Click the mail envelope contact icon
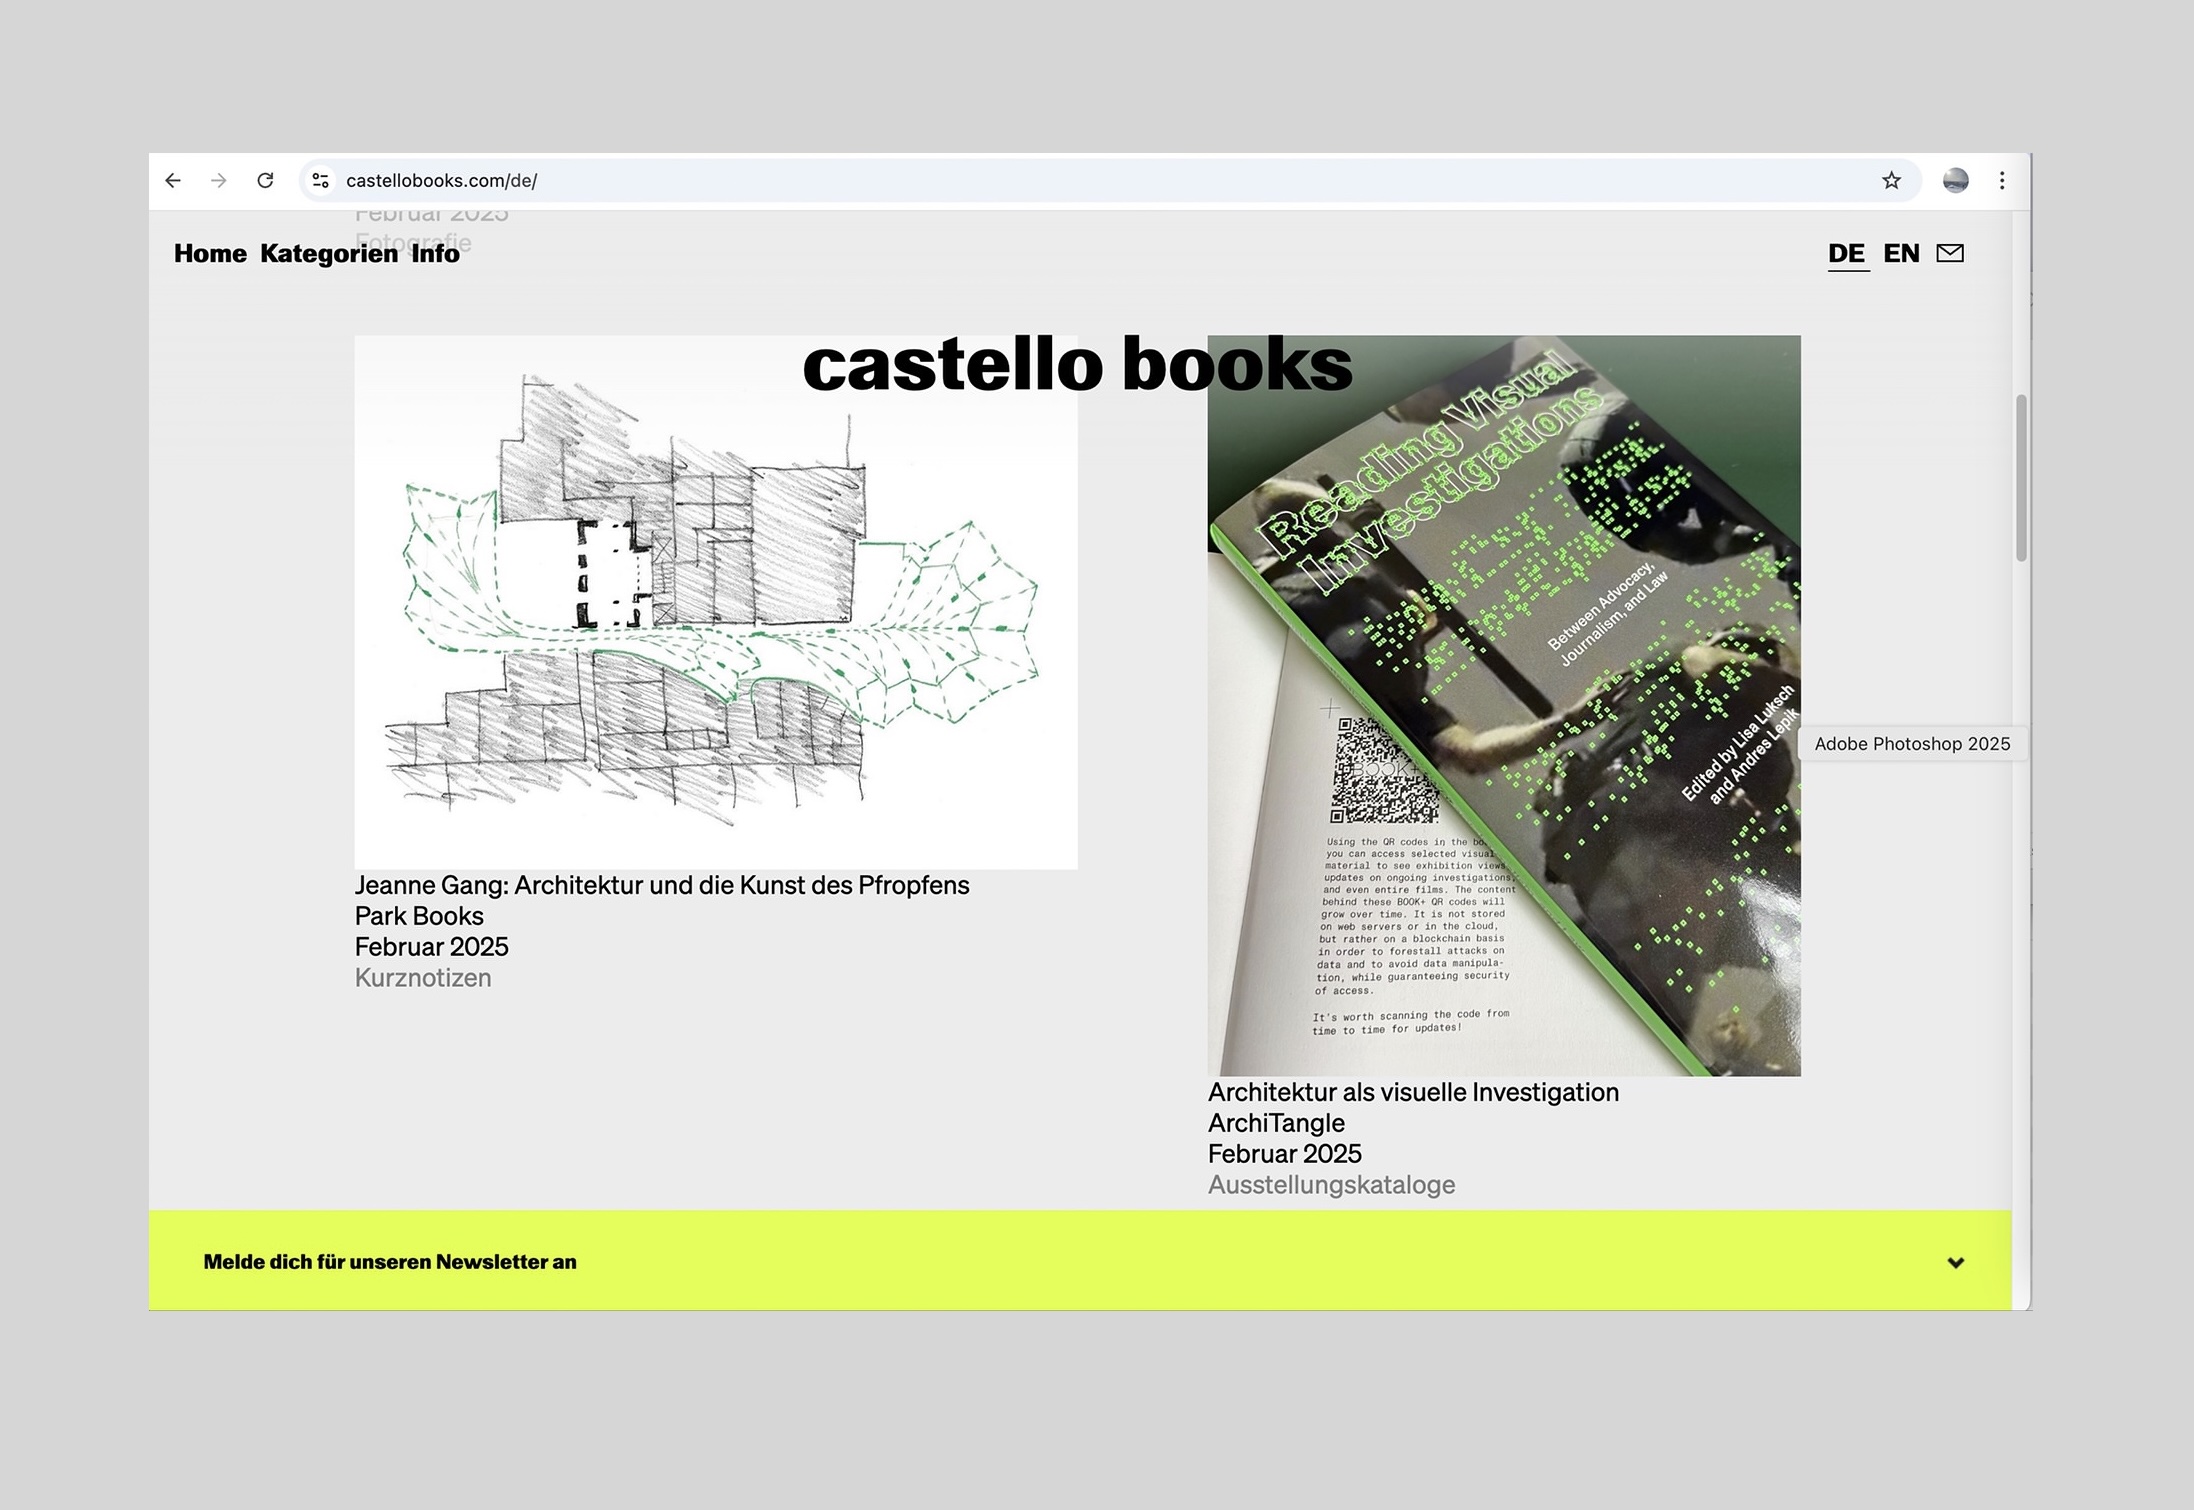Screen dimensions: 2194x1510 (1950, 253)
